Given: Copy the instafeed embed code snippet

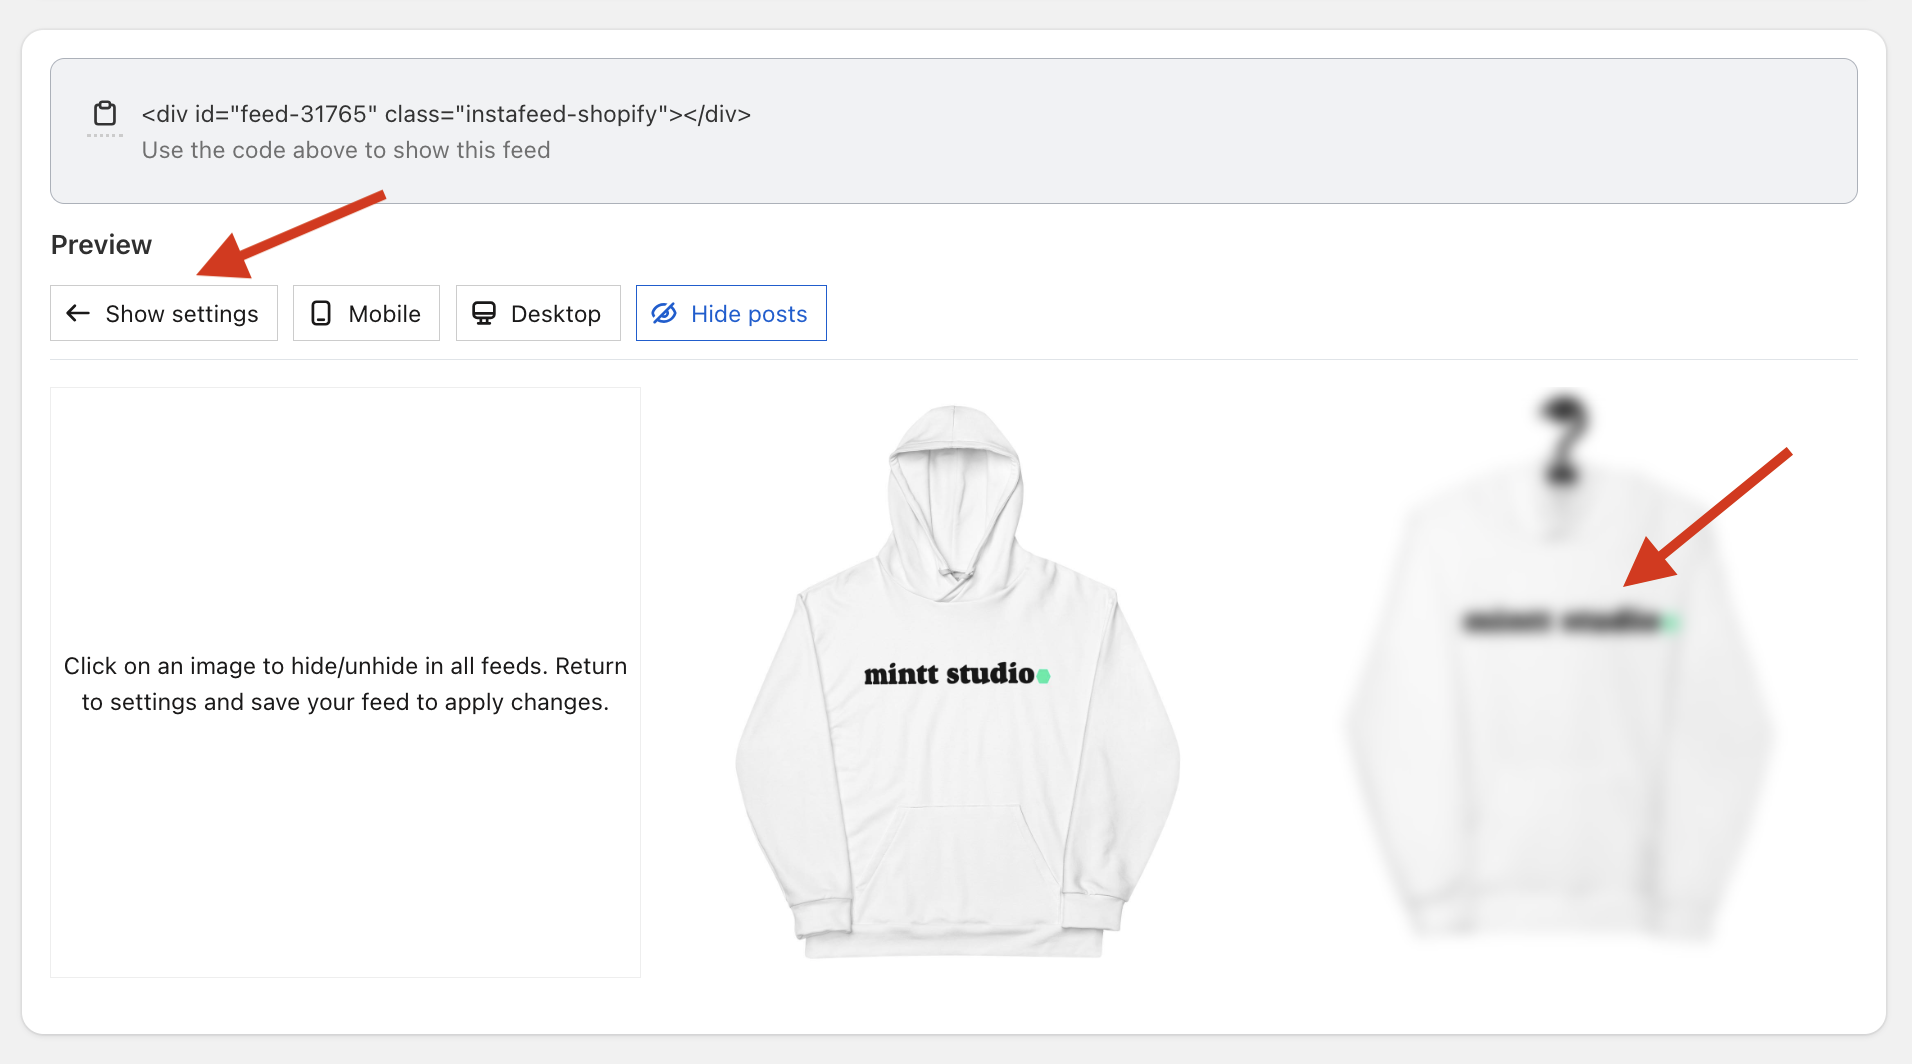Looking at the screenshot, I should click(x=446, y=114).
